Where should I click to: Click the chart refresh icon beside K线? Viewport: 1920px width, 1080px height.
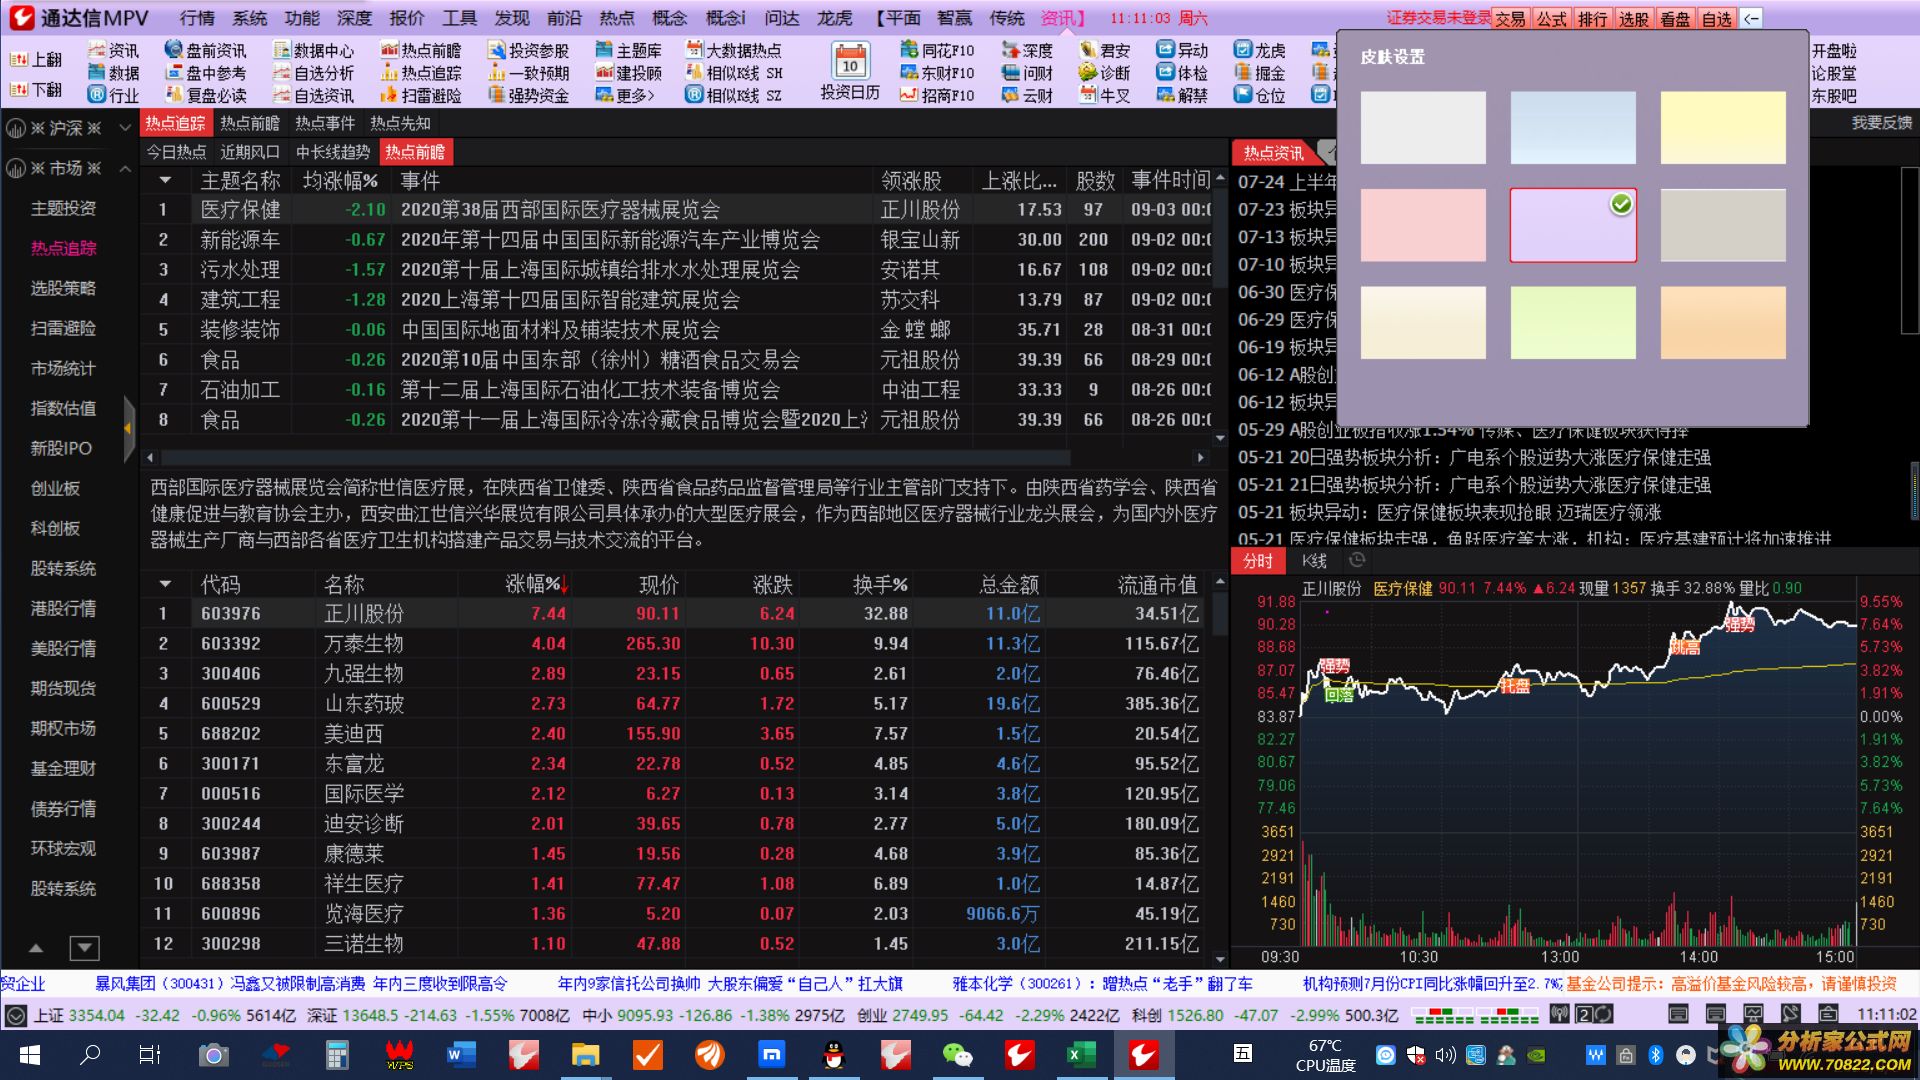(x=1357, y=561)
